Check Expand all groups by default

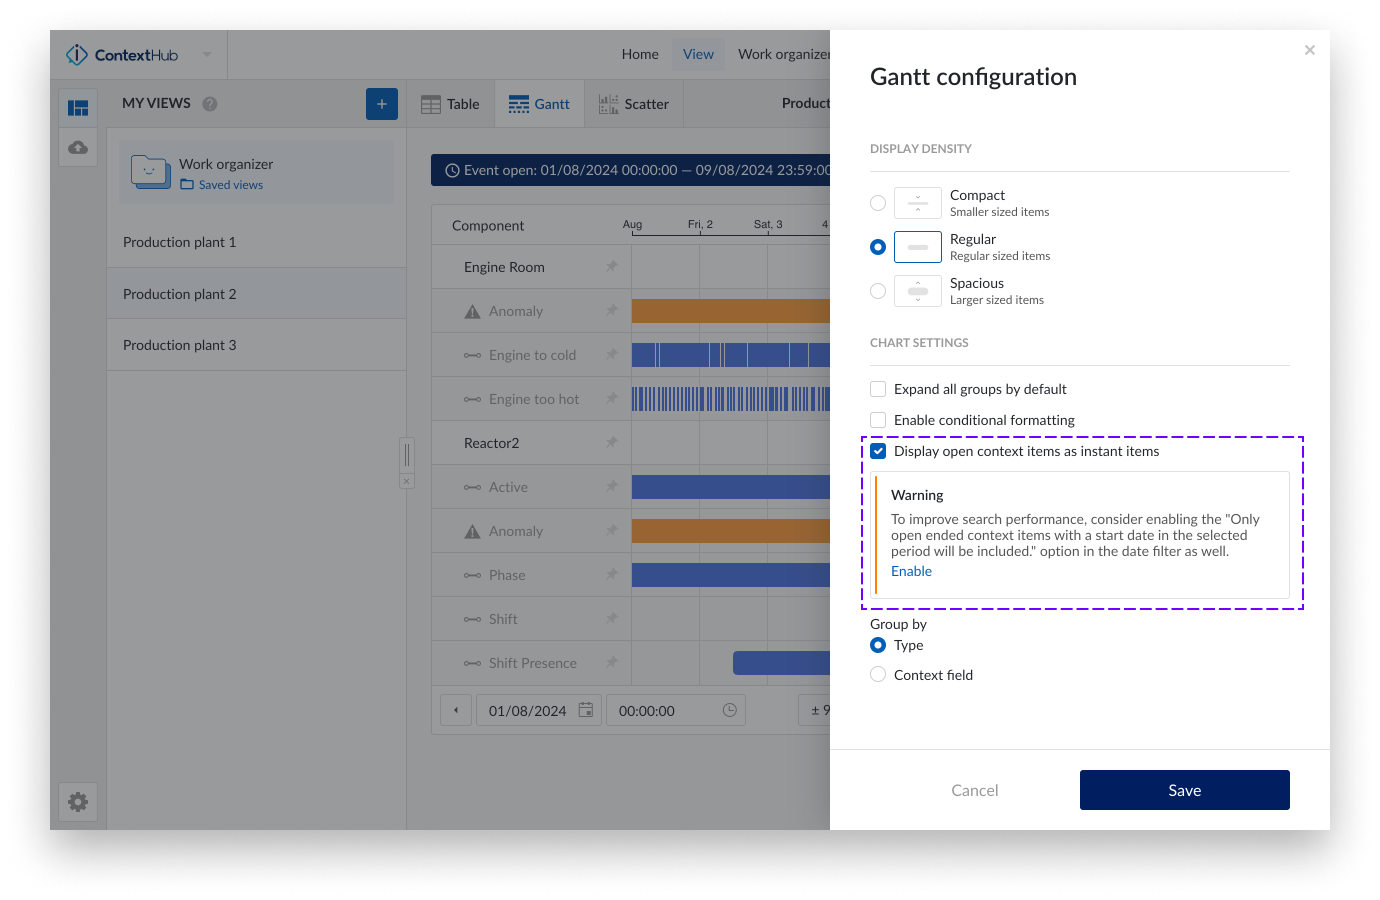tap(877, 389)
